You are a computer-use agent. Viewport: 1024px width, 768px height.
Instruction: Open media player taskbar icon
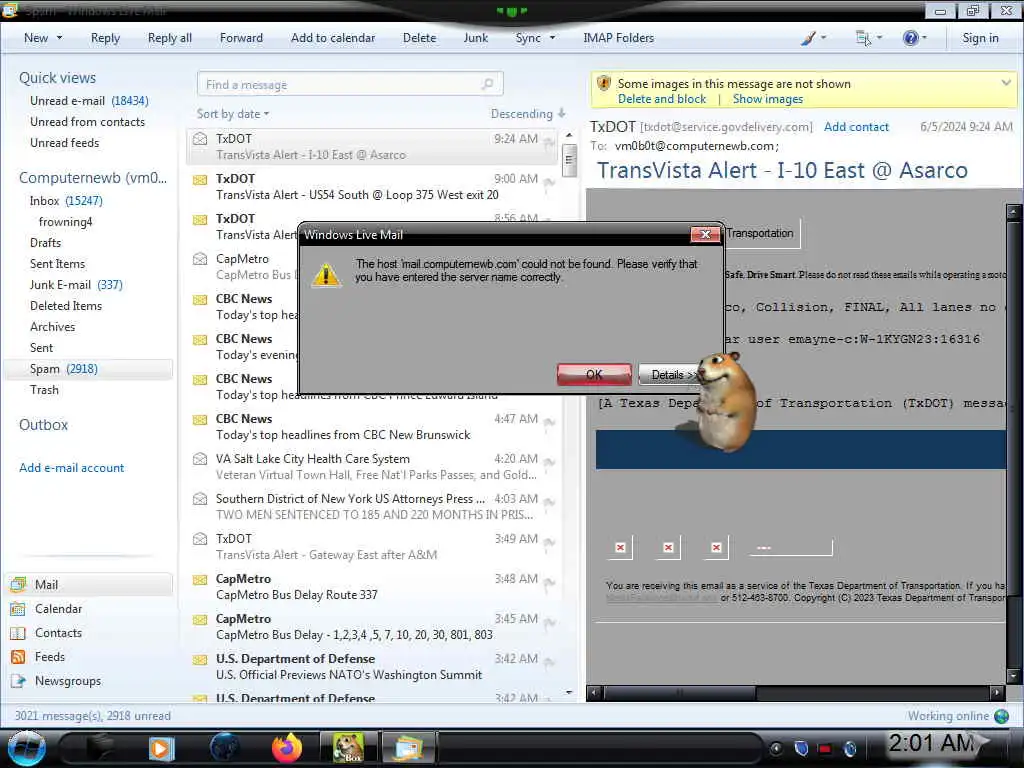coord(161,748)
